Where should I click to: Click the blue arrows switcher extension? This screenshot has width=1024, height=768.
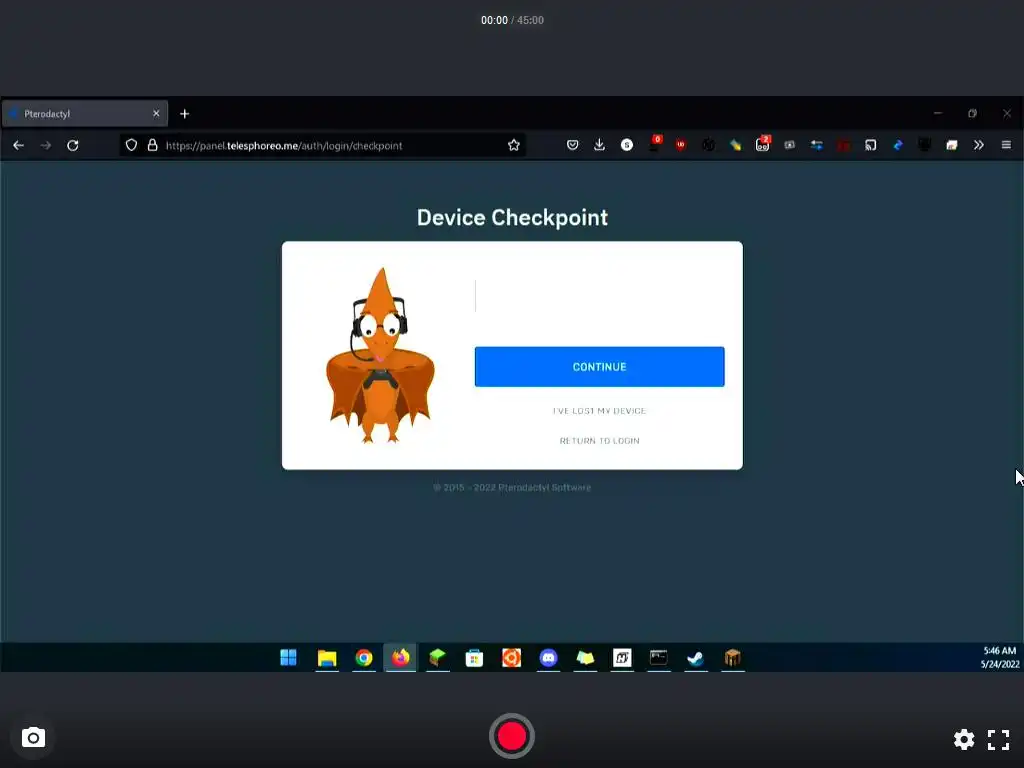[816, 145]
